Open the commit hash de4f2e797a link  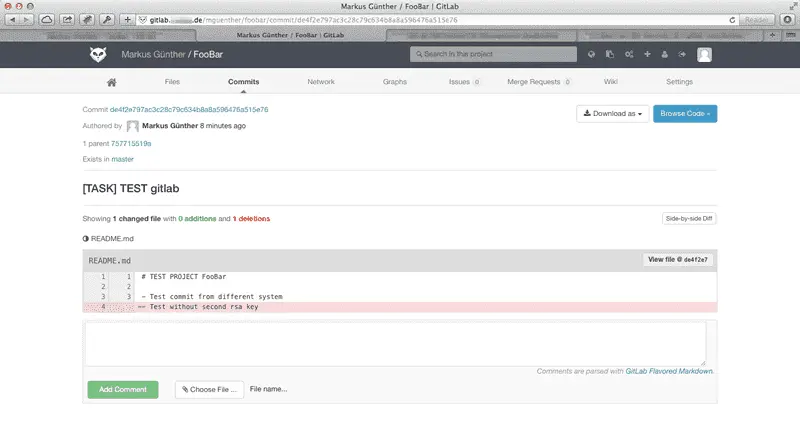coord(189,110)
